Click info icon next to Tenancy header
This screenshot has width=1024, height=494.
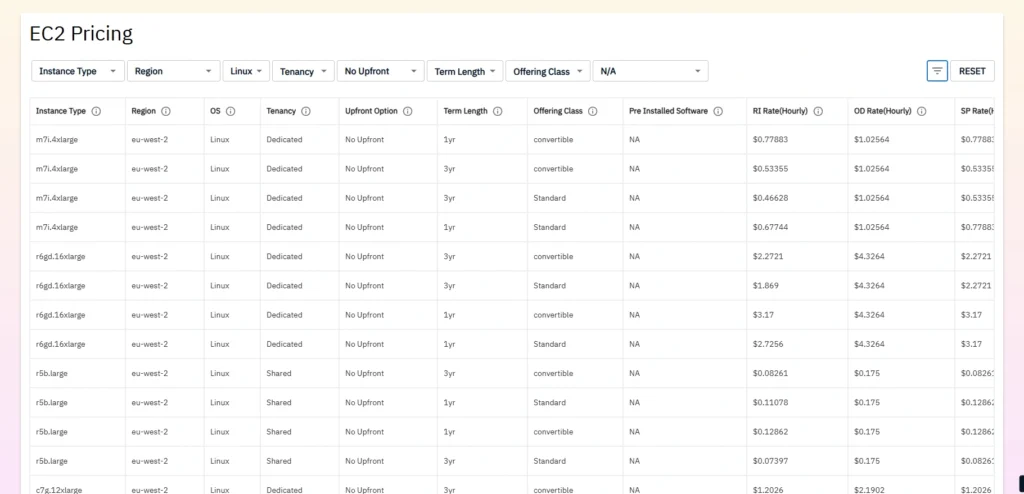click(x=306, y=111)
